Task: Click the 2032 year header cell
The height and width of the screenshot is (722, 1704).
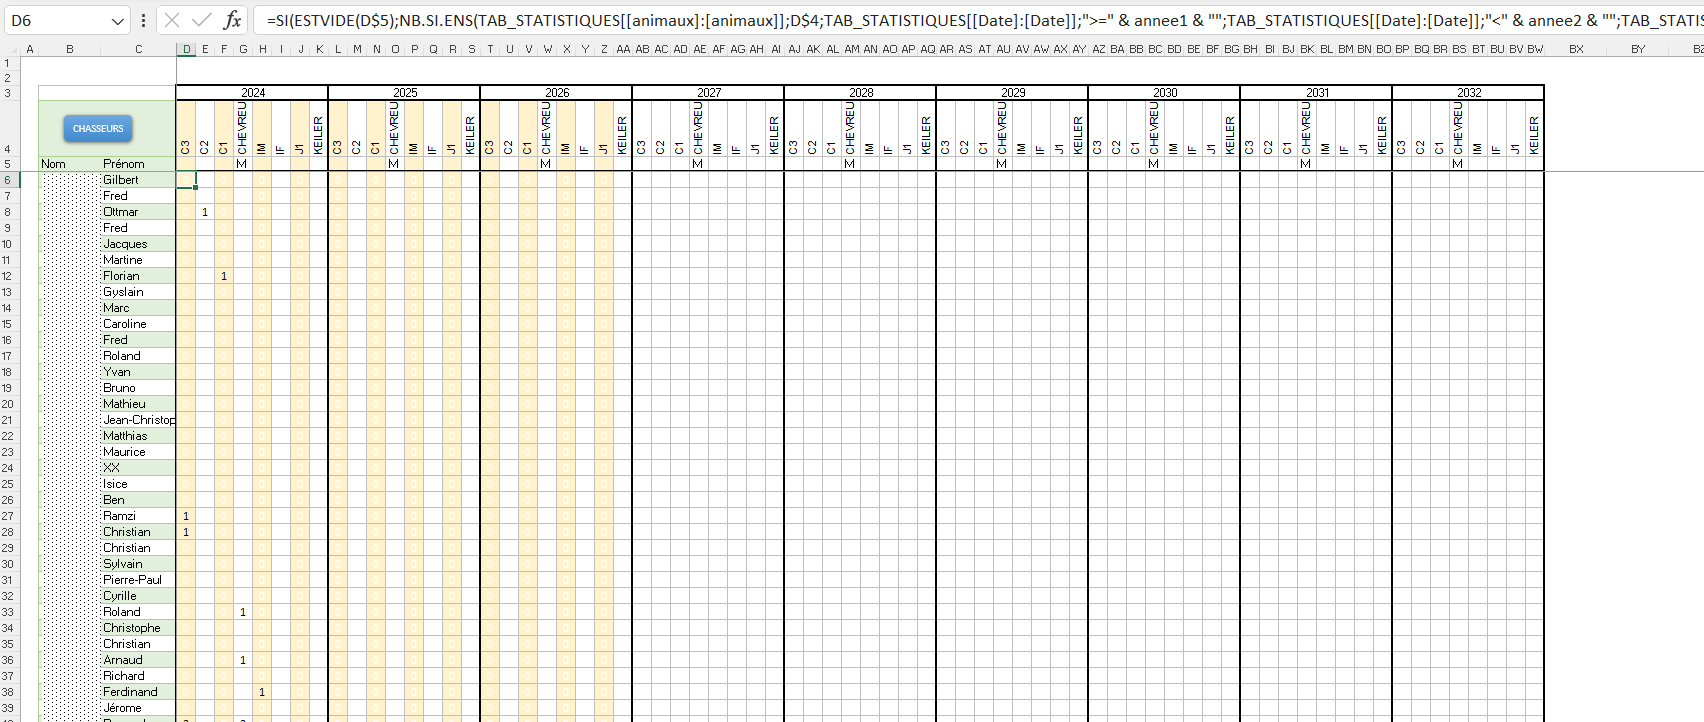Action: coord(1468,93)
